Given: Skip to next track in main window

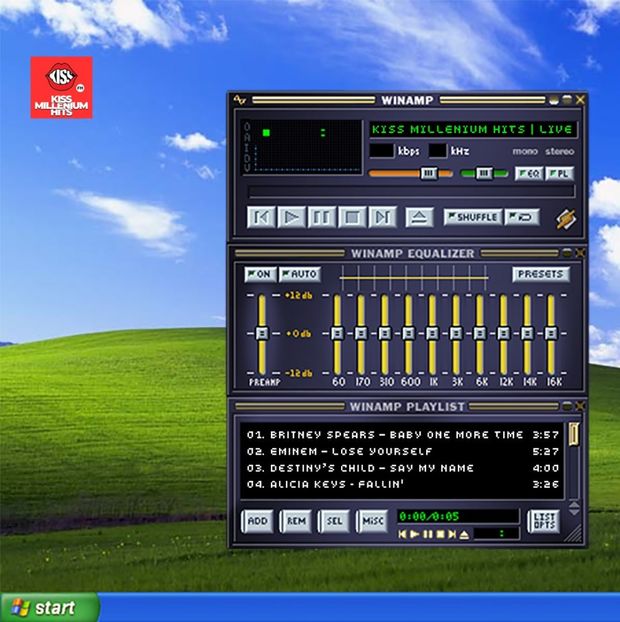Looking at the screenshot, I should 382,217.
